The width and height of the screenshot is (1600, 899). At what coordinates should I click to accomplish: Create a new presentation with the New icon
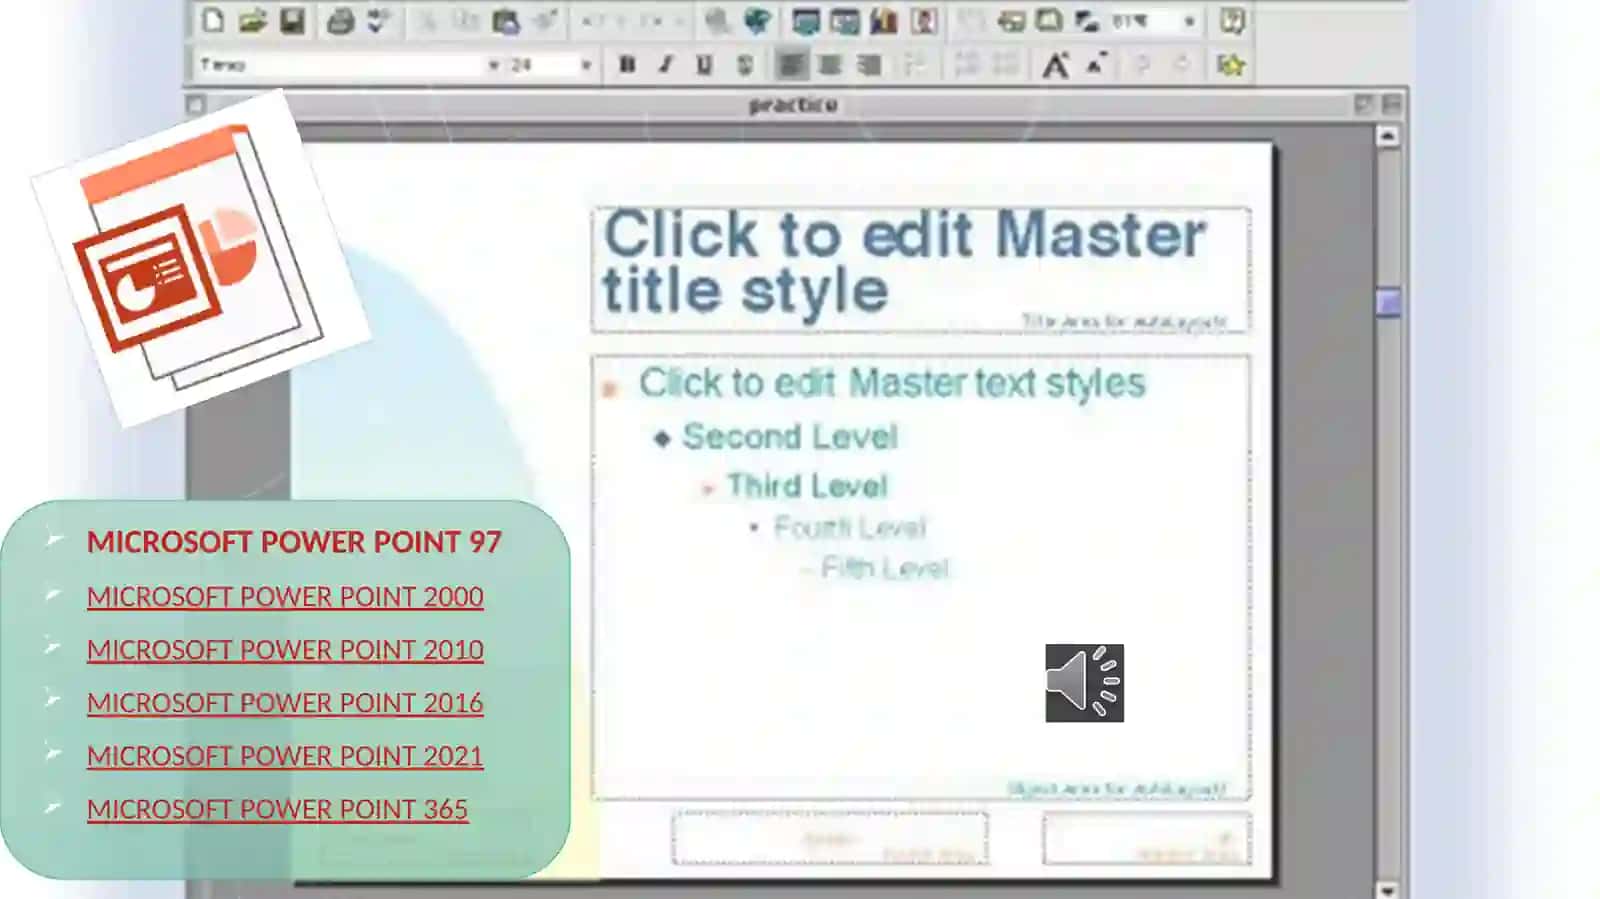click(x=213, y=20)
